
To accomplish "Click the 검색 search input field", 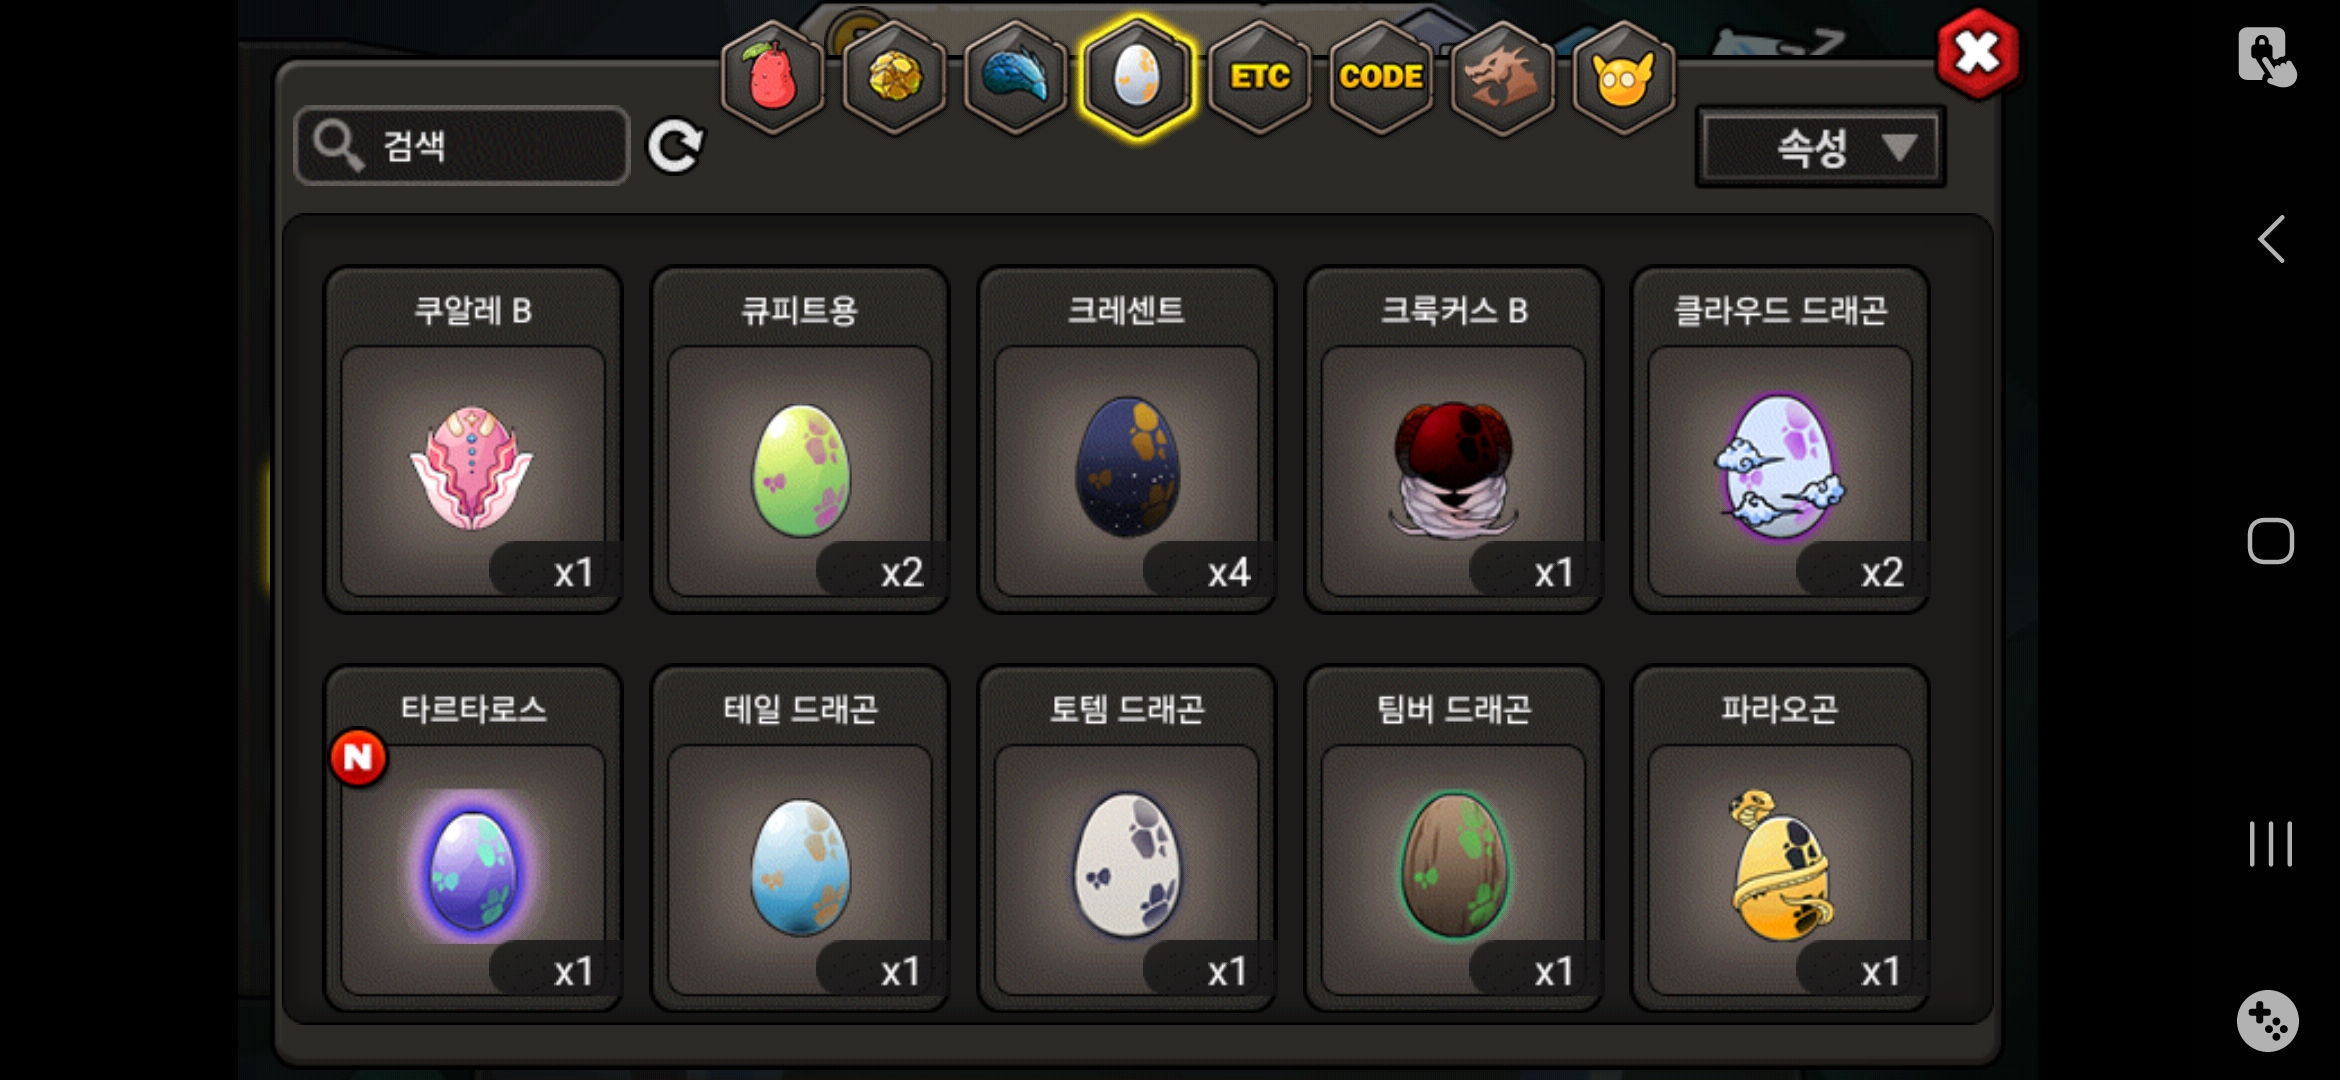I will (x=462, y=146).
